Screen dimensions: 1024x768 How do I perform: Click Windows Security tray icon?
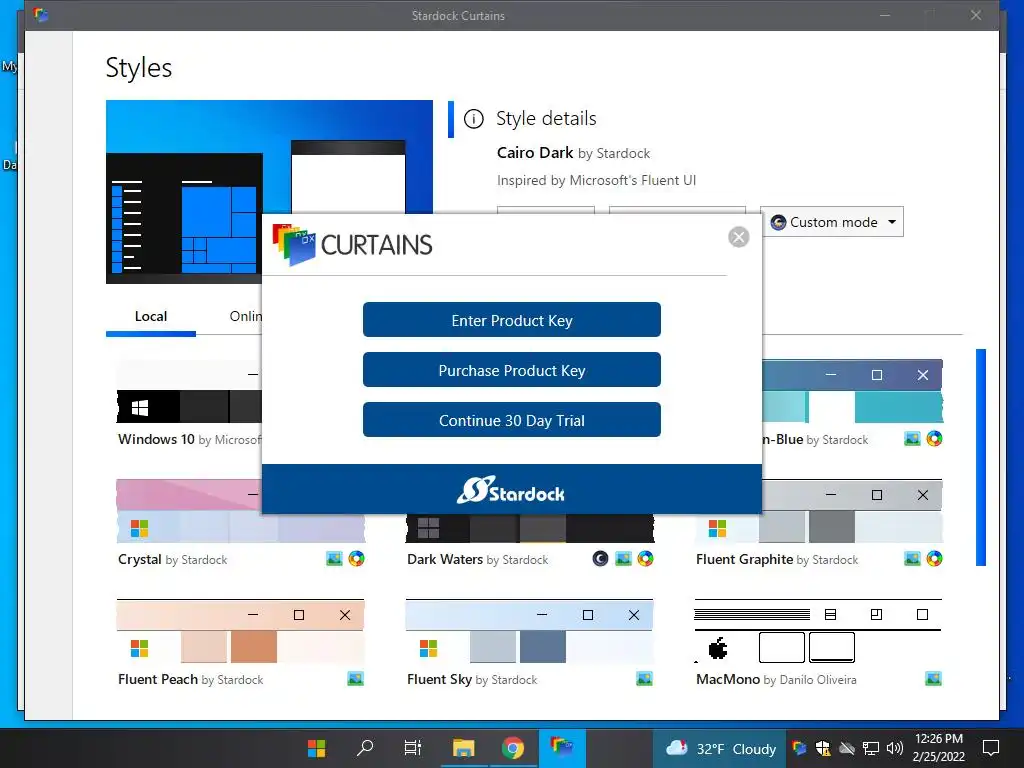823,748
